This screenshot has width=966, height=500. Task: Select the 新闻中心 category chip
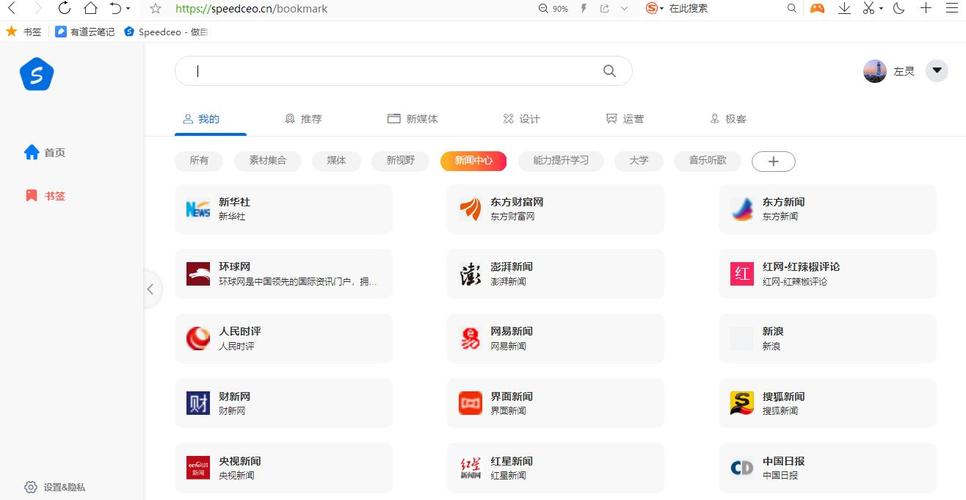click(473, 161)
